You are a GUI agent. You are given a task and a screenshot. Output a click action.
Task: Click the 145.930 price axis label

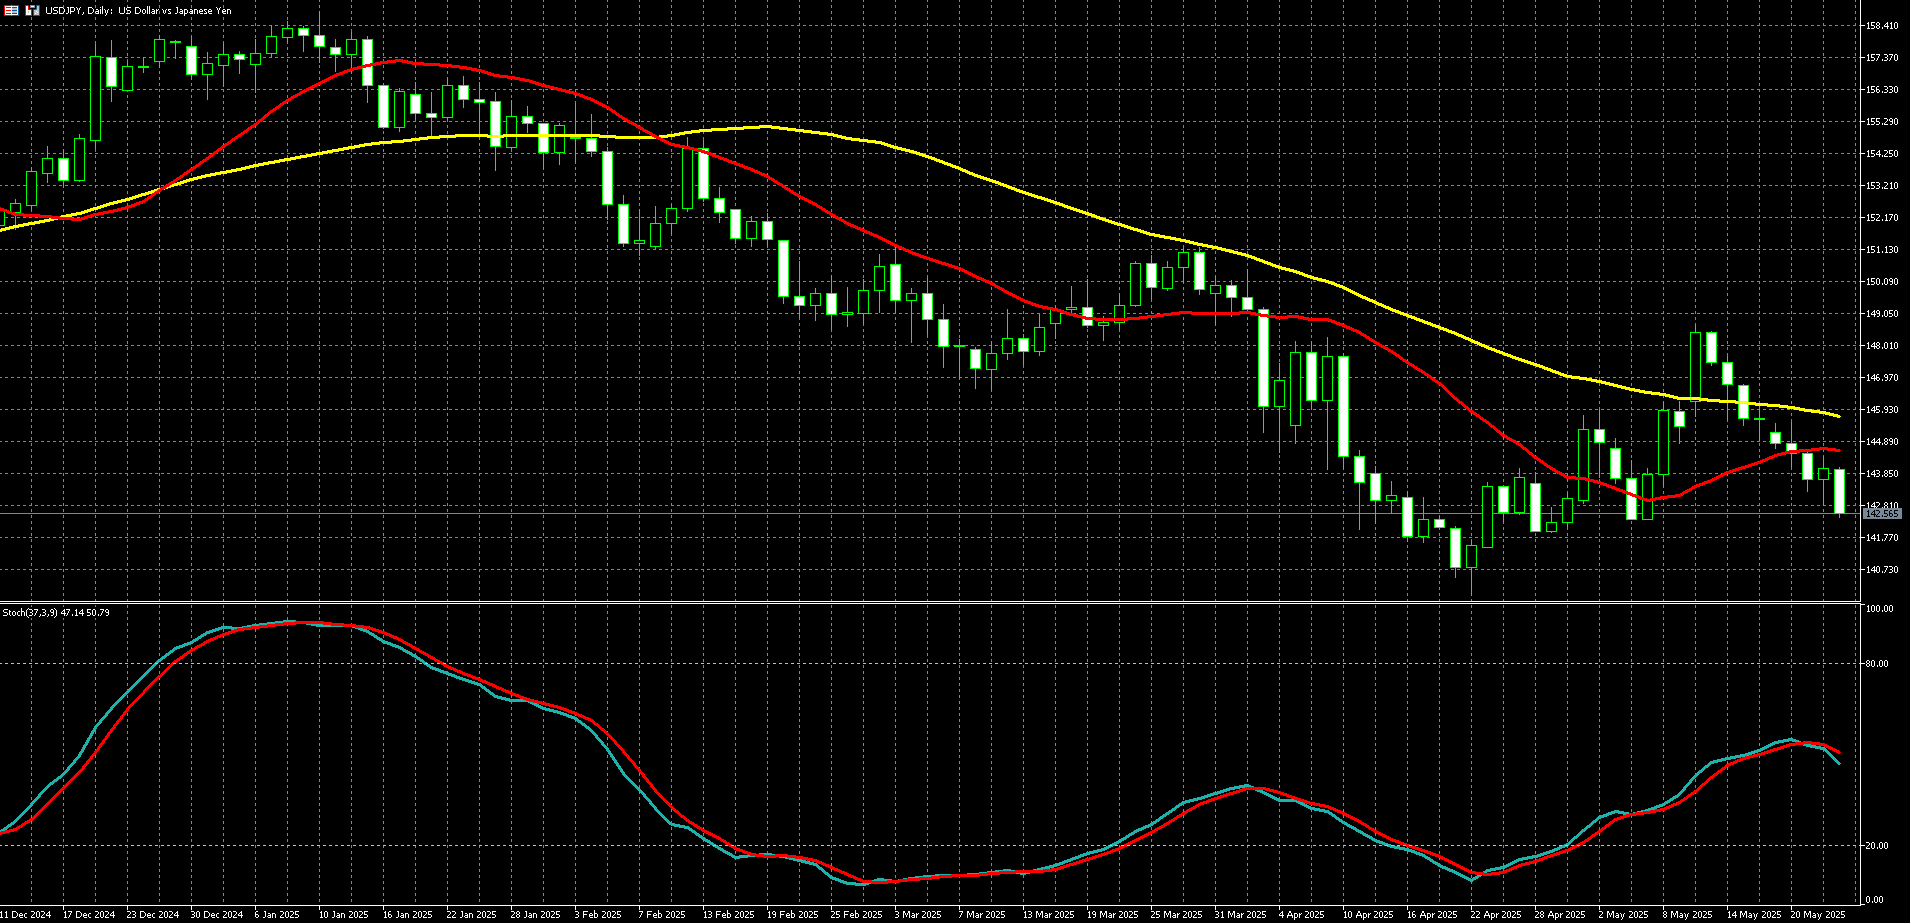[1882, 410]
